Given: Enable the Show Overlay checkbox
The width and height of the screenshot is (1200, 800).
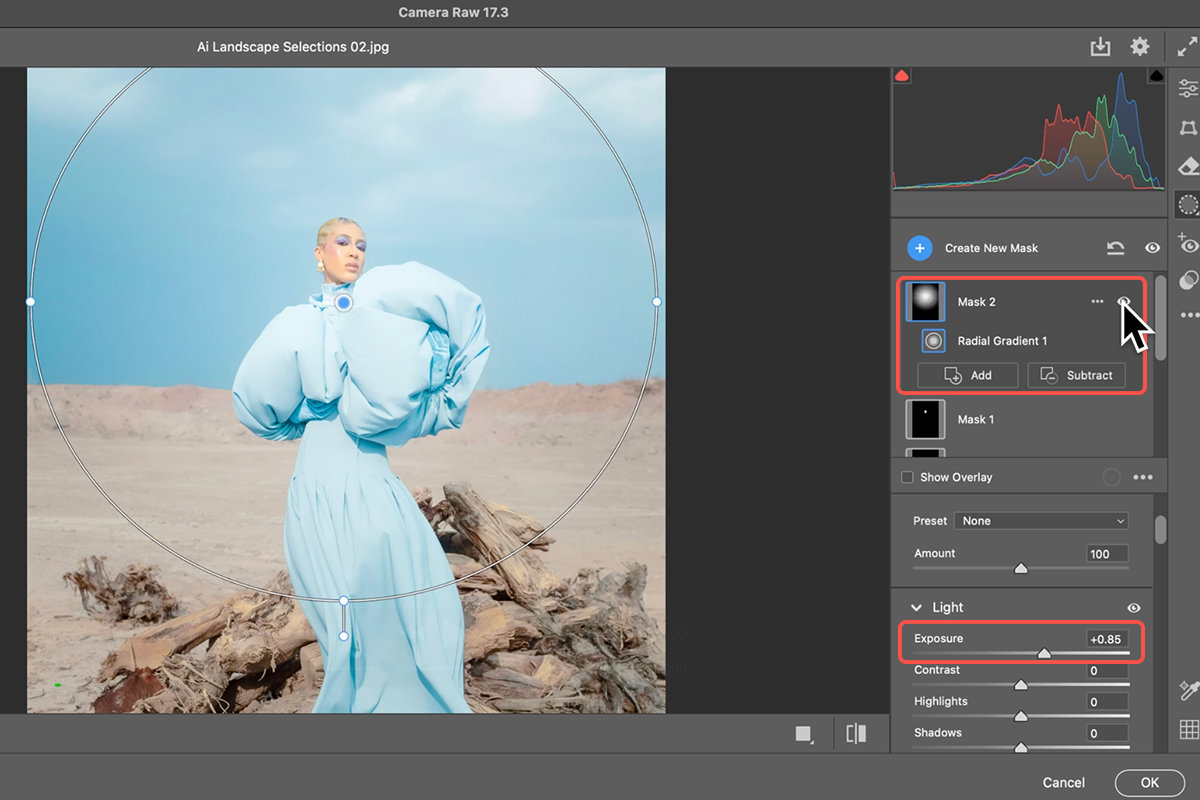Looking at the screenshot, I should point(907,477).
